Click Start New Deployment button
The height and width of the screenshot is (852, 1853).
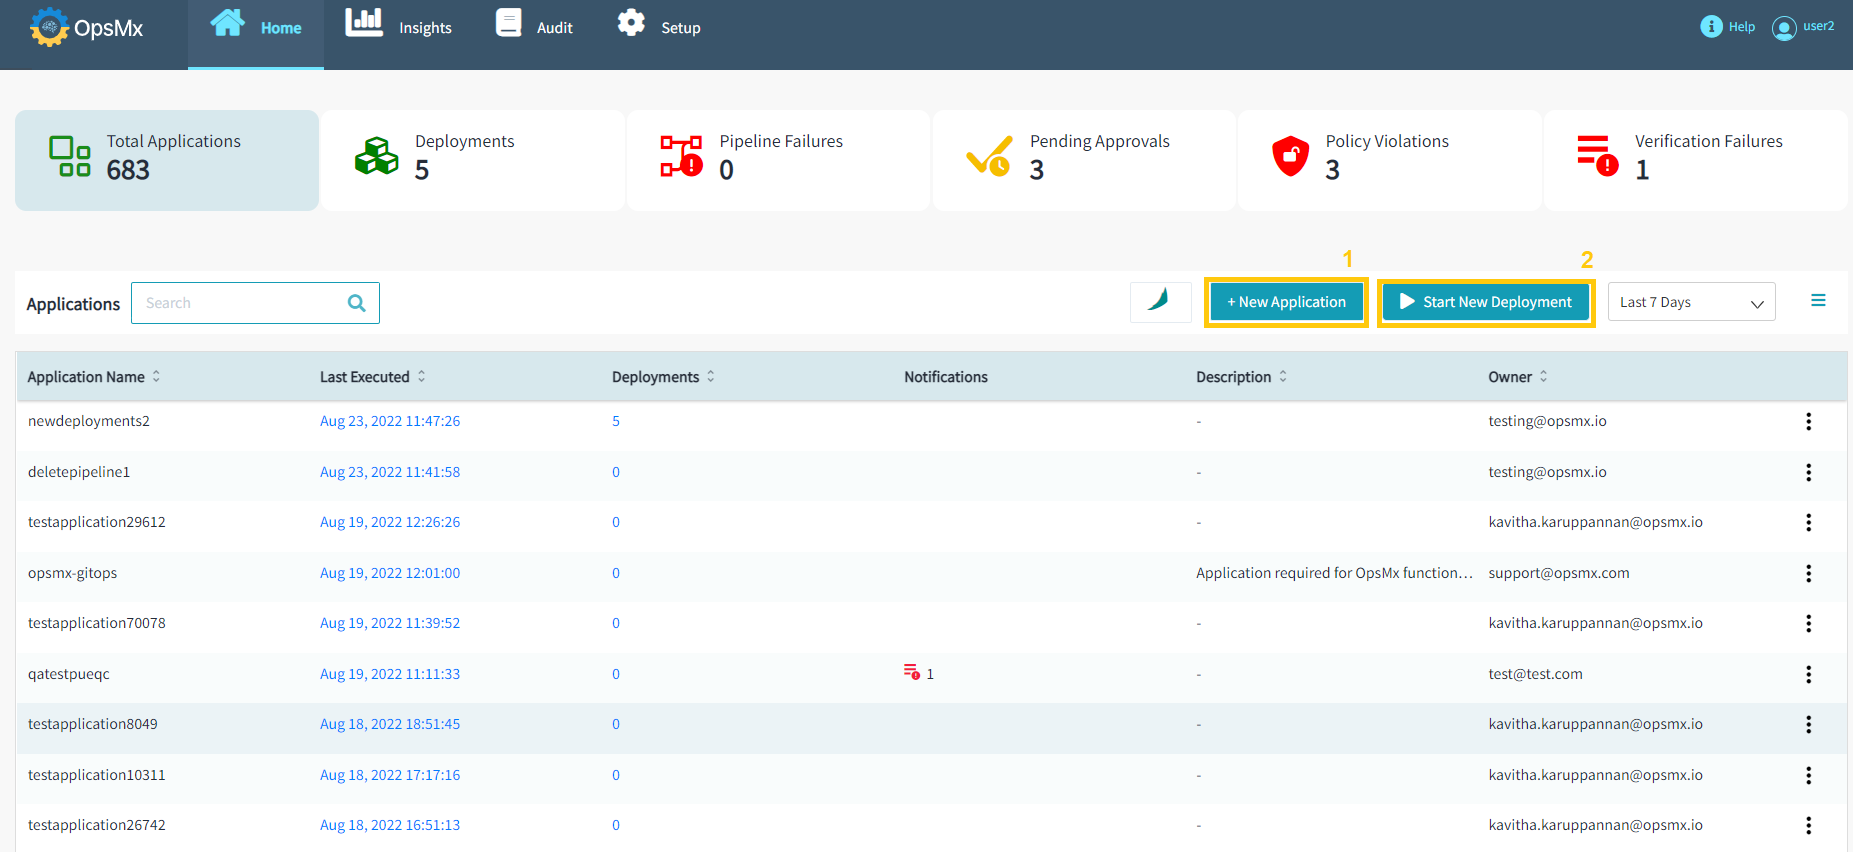tap(1486, 302)
